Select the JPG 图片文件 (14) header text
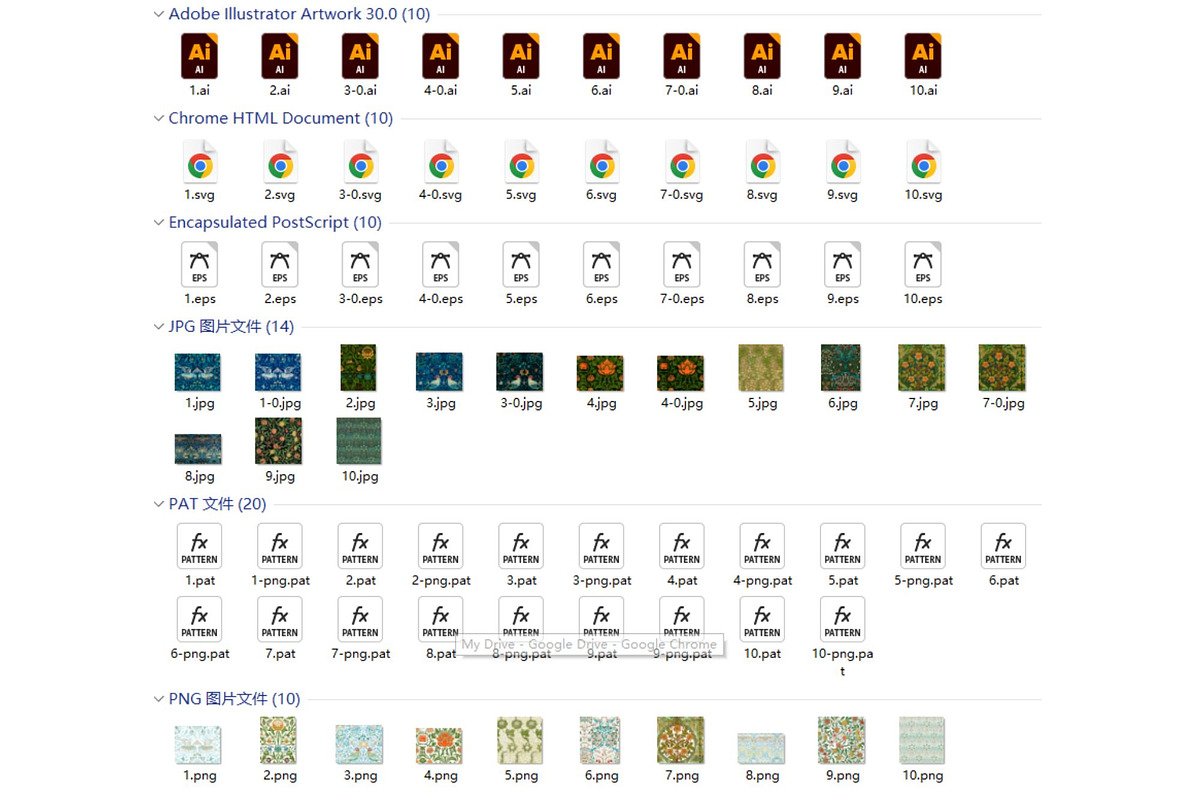1200x800 pixels. (x=231, y=326)
